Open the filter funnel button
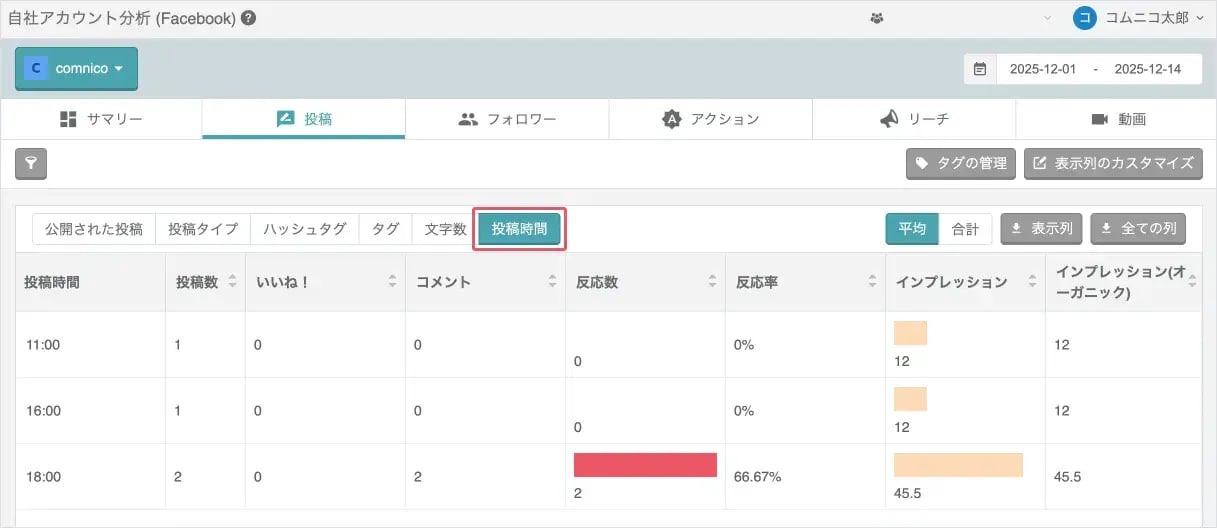 coord(31,163)
